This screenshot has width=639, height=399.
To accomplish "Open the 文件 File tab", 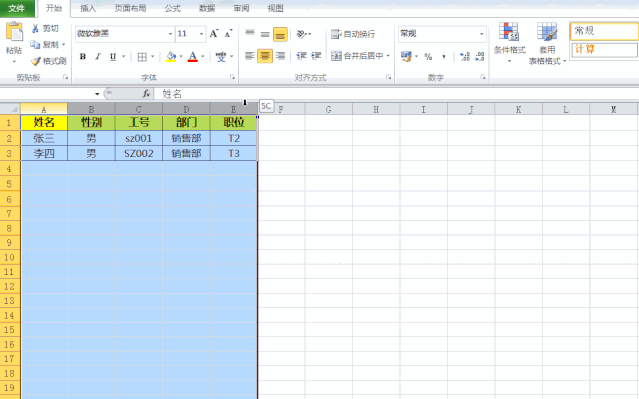I will pyautogui.click(x=17, y=8).
